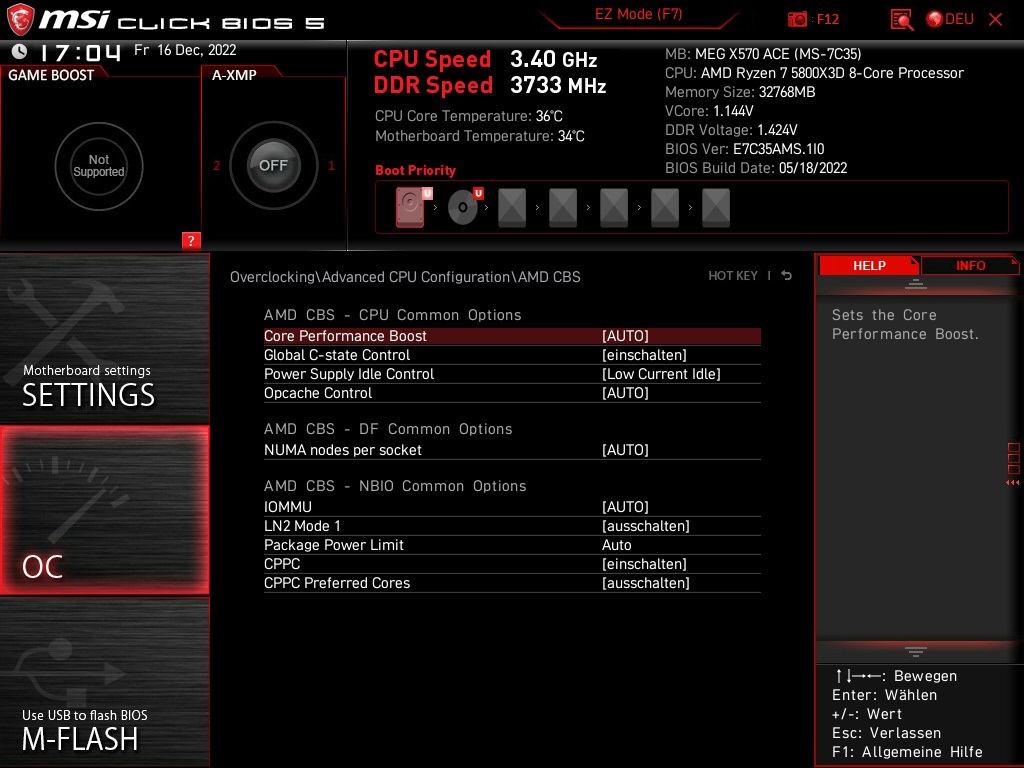Take a screenshot with the F12 camera icon
The image size is (1024, 768).
click(797, 19)
